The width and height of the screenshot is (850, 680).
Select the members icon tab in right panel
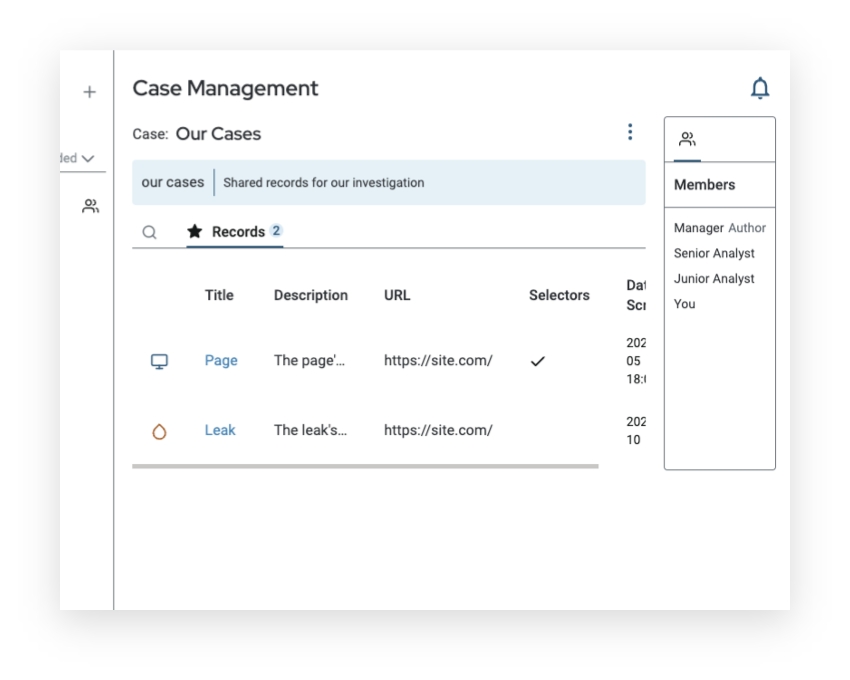[x=687, y=140]
